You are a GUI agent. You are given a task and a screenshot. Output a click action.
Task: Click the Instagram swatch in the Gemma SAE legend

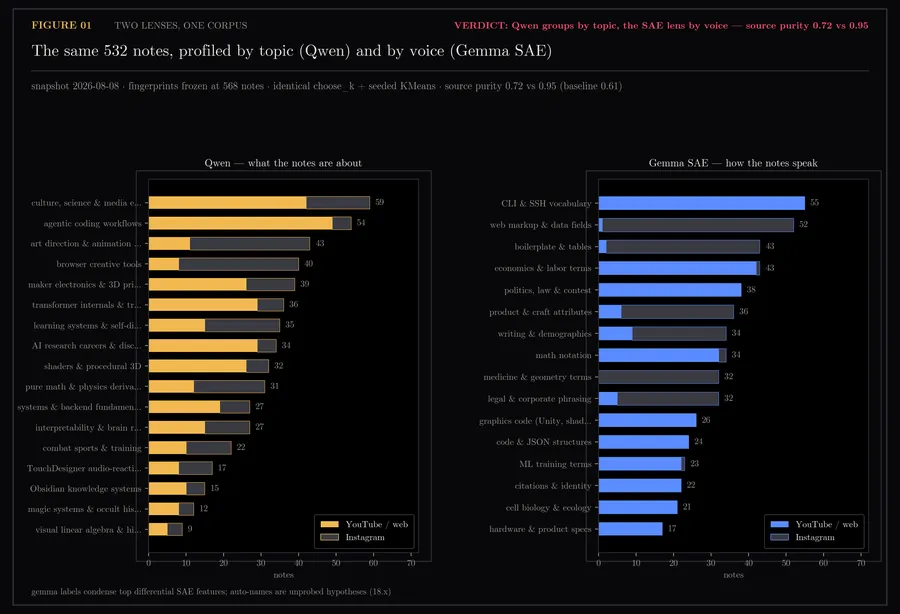[779, 537]
